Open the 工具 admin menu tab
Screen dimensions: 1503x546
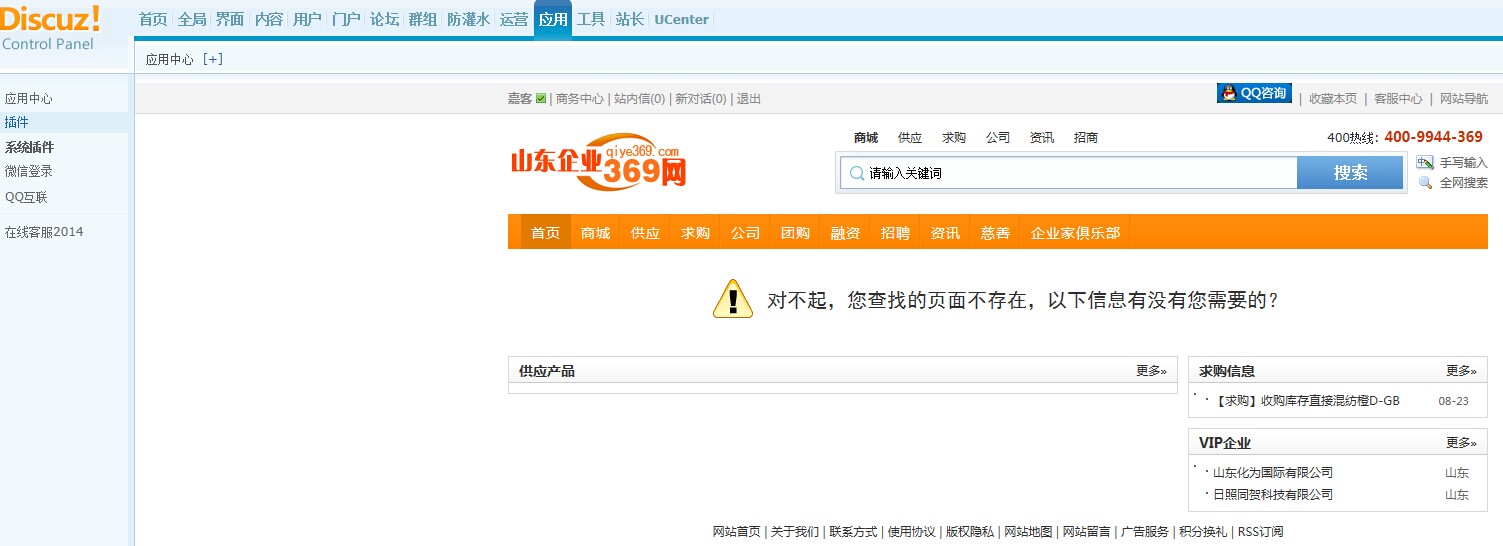point(591,19)
